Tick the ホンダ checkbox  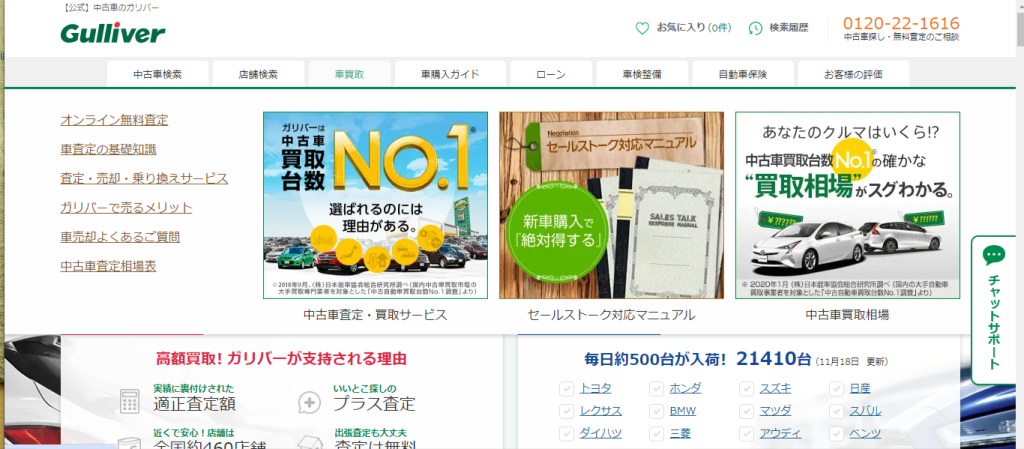click(x=656, y=390)
